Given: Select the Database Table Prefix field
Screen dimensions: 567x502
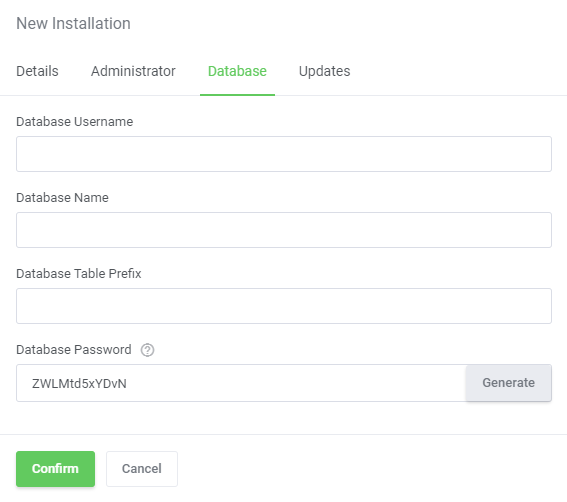Looking at the screenshot, I should (x=284, y=306).
